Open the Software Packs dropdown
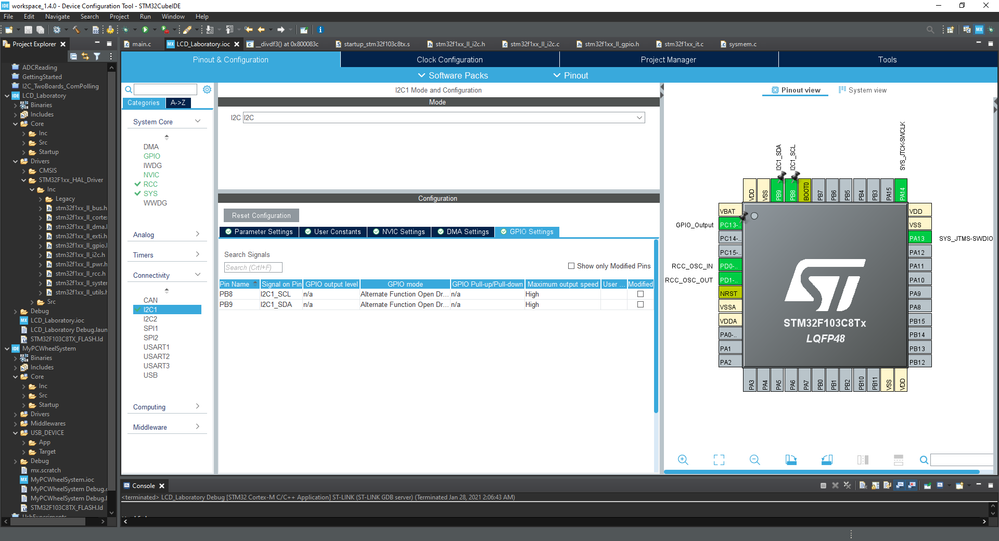The width and height of the screenshot is (999, 541). (452, 75)
